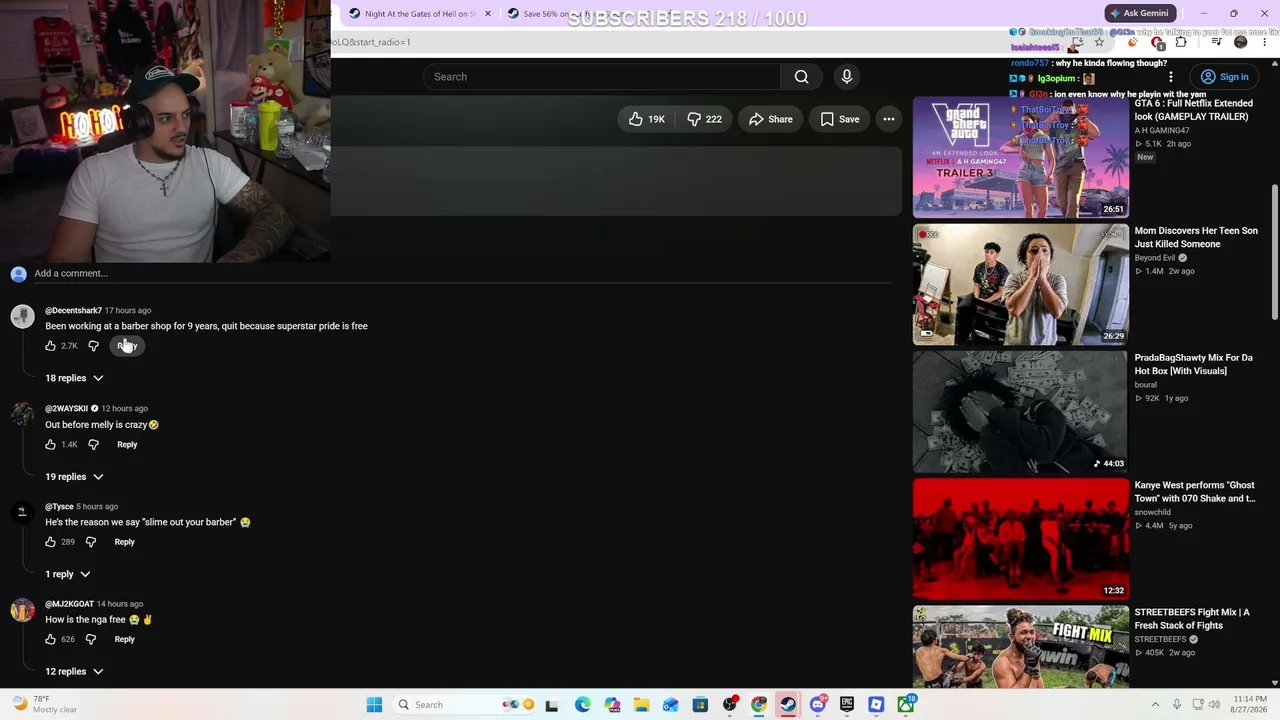This screenshot has width=1280, height=720.
Task: Expand 18 replies under @Decentshark7 comment
Action: click(74, 378)
